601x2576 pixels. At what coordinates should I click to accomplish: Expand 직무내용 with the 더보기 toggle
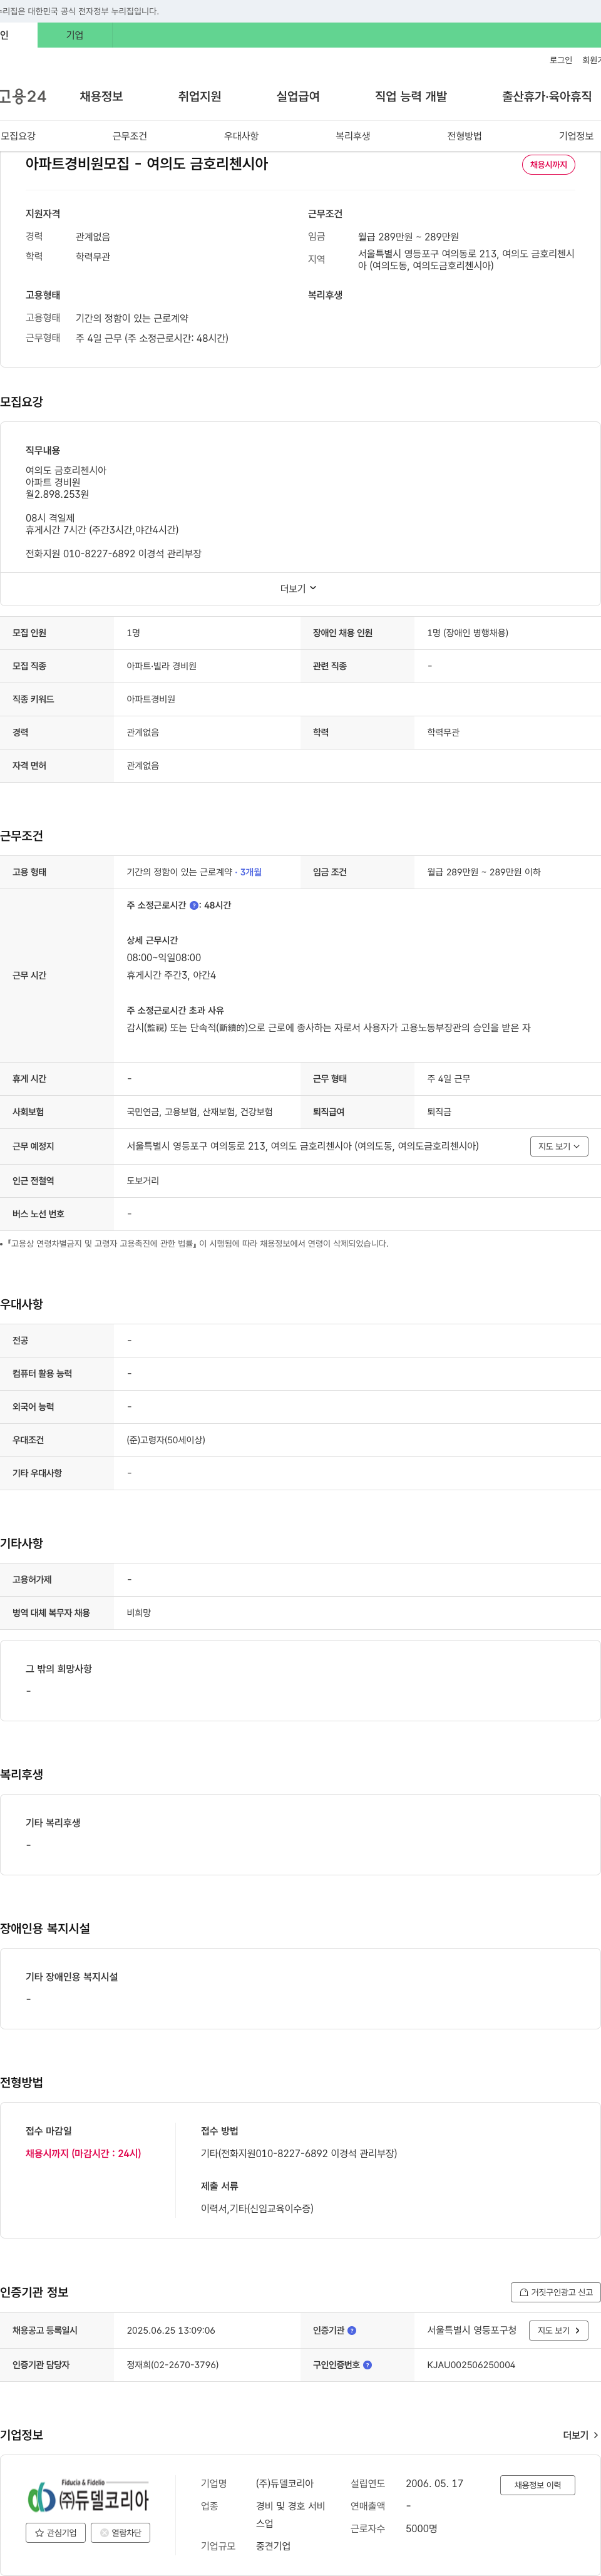coord(298,589)
